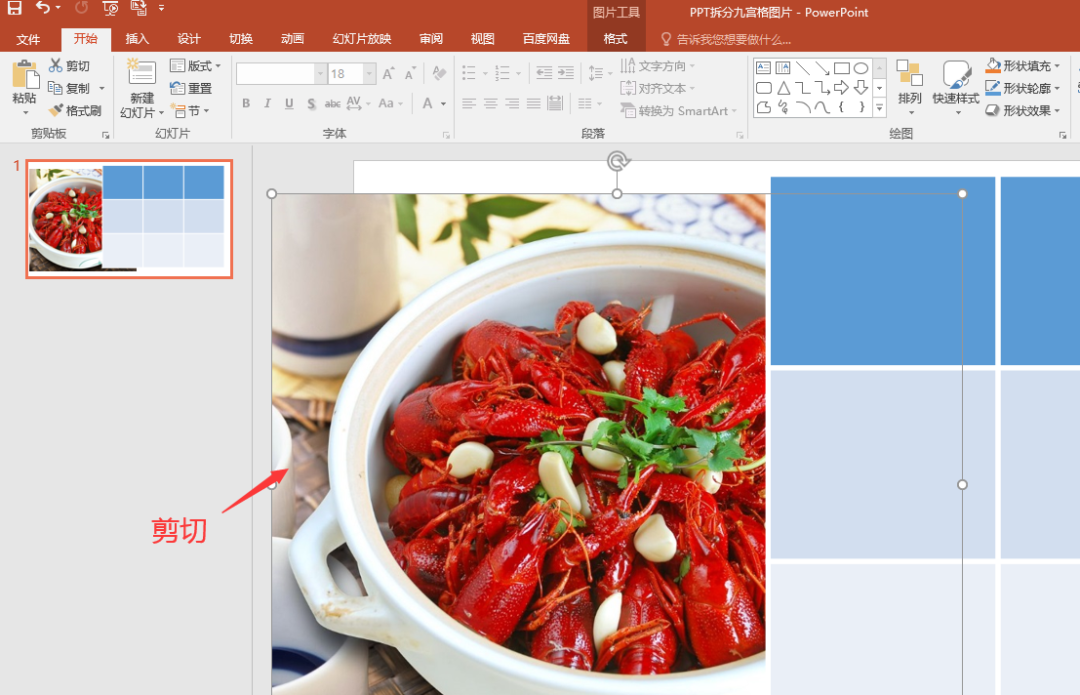Increase font size icon
The height and width of the screenshot is (695, 1080).
[388, 74]
